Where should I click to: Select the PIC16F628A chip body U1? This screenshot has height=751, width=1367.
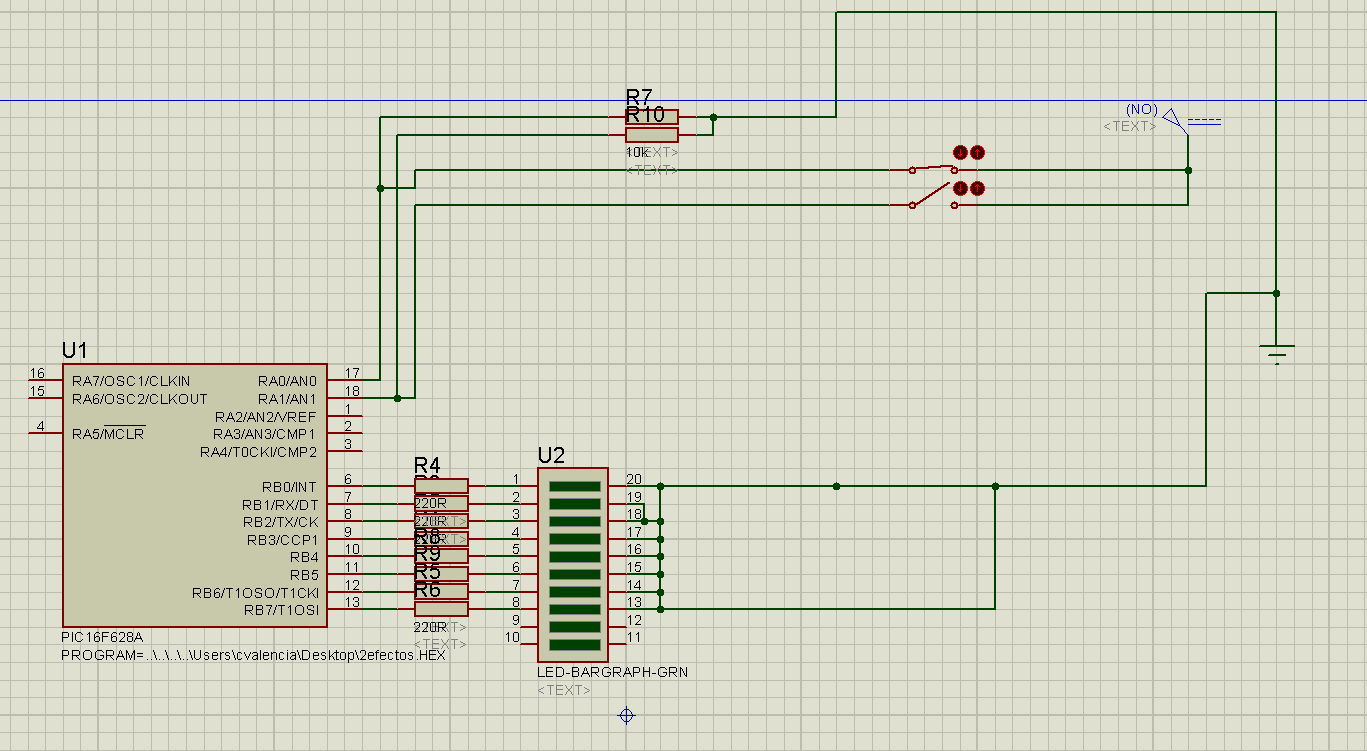click(x=195, y=495)
